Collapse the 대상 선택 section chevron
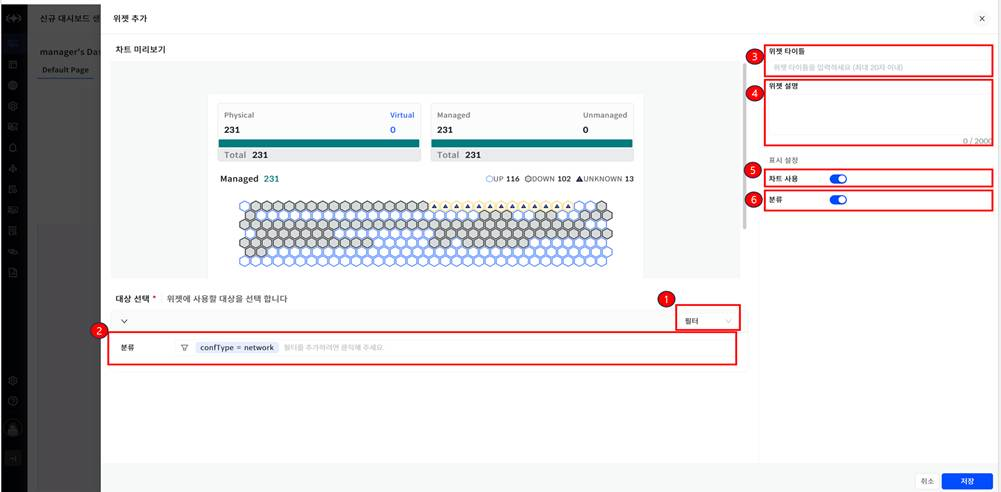 click(x=124, y=321)
